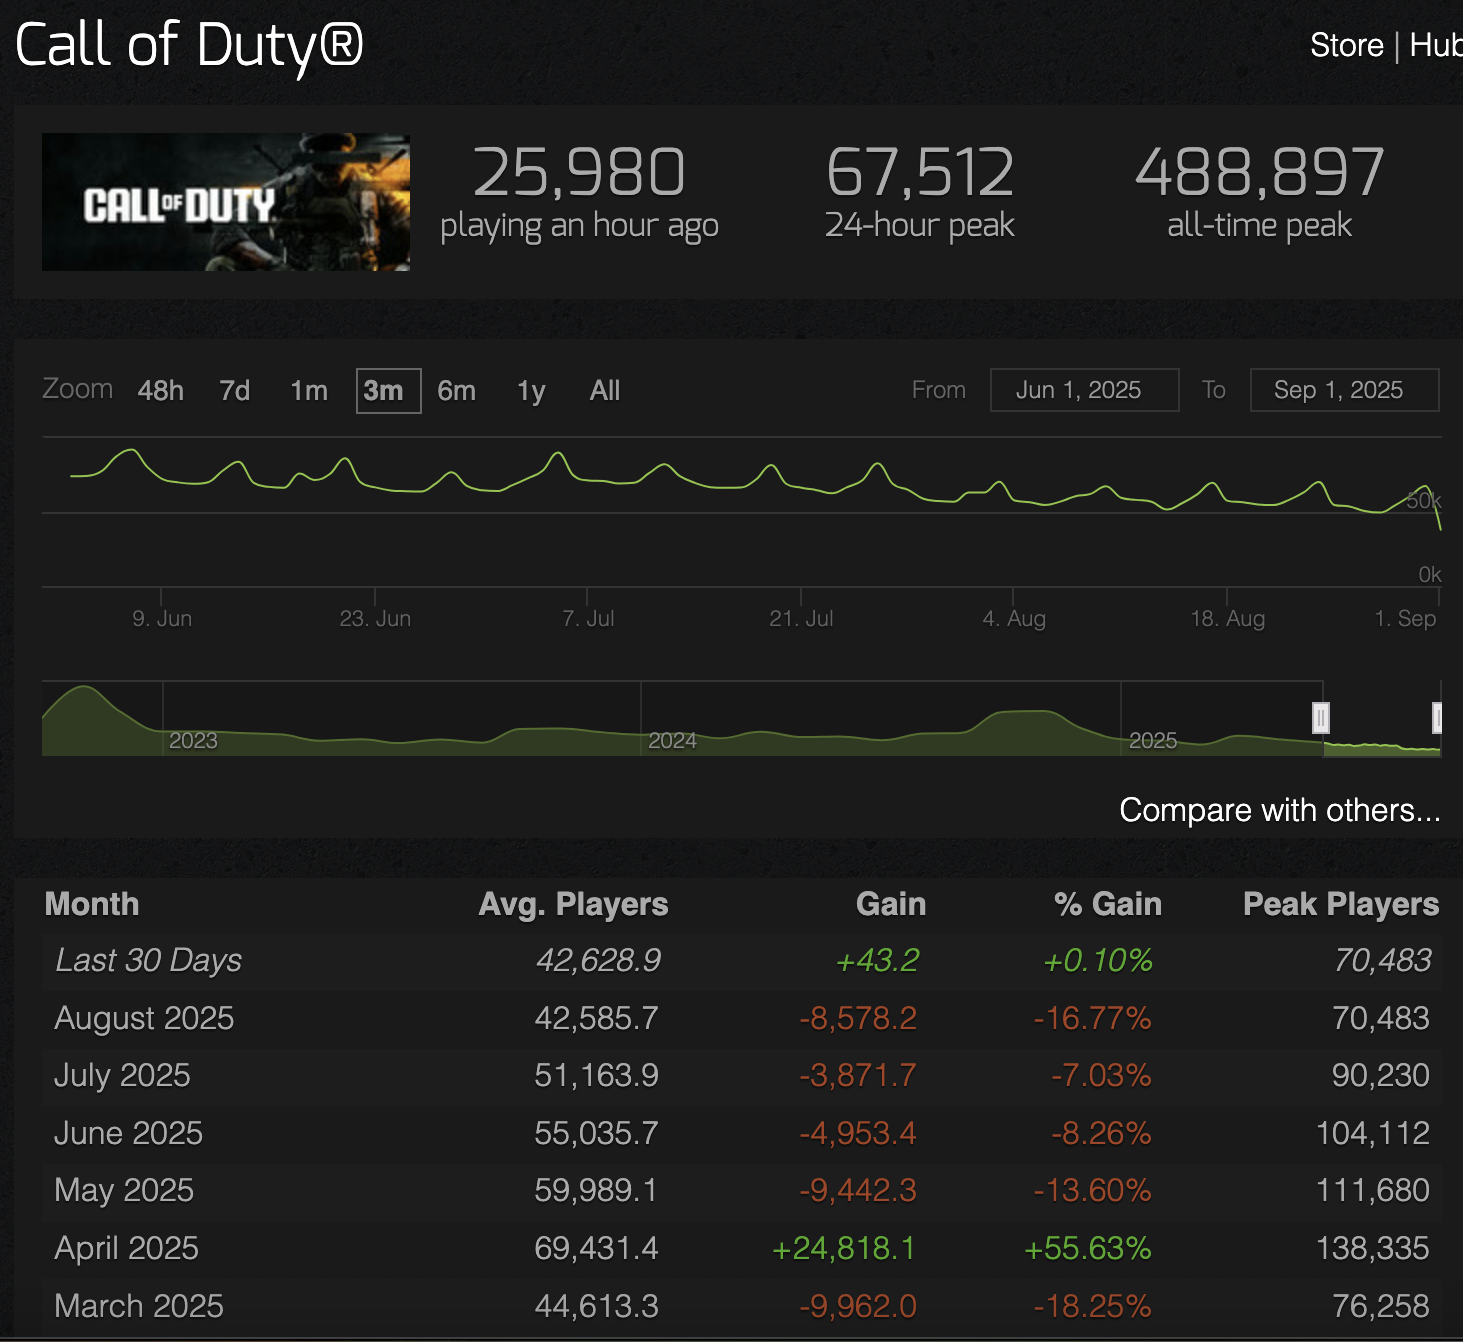
Task: Show All-time chart range
Action: [x=605, y=390]
